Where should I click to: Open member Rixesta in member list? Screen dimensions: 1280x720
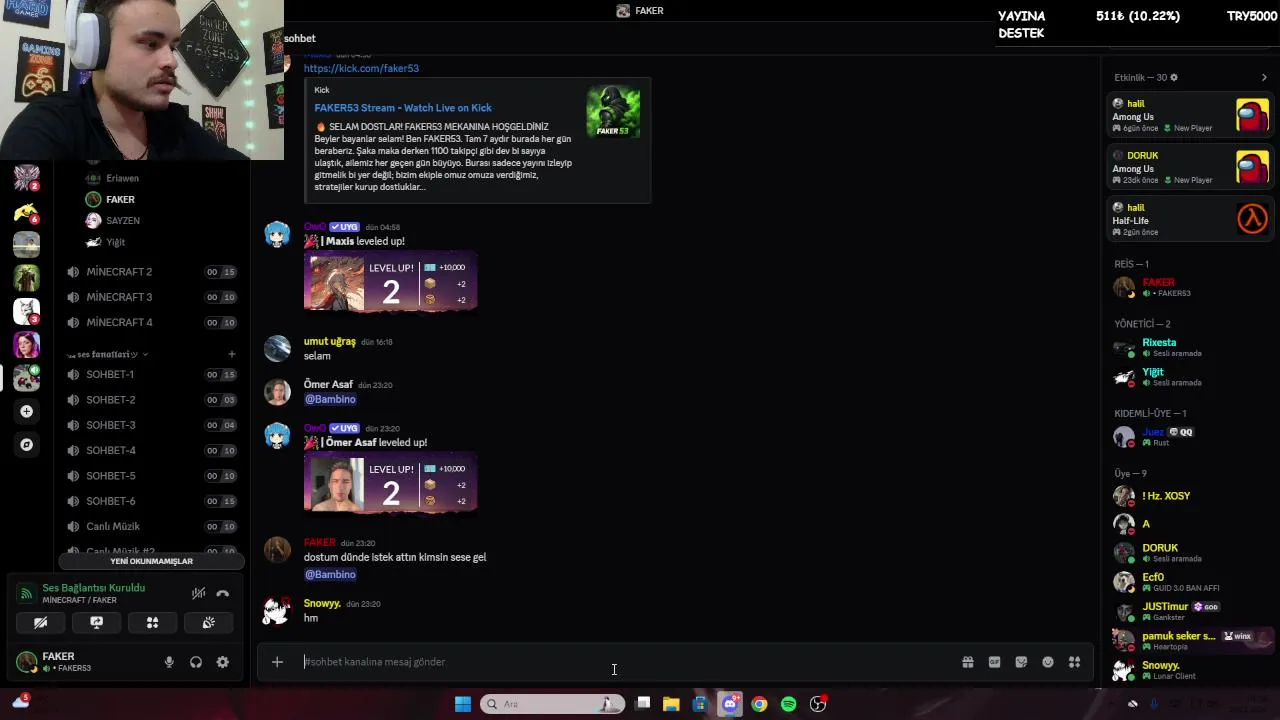(1190, 347)
